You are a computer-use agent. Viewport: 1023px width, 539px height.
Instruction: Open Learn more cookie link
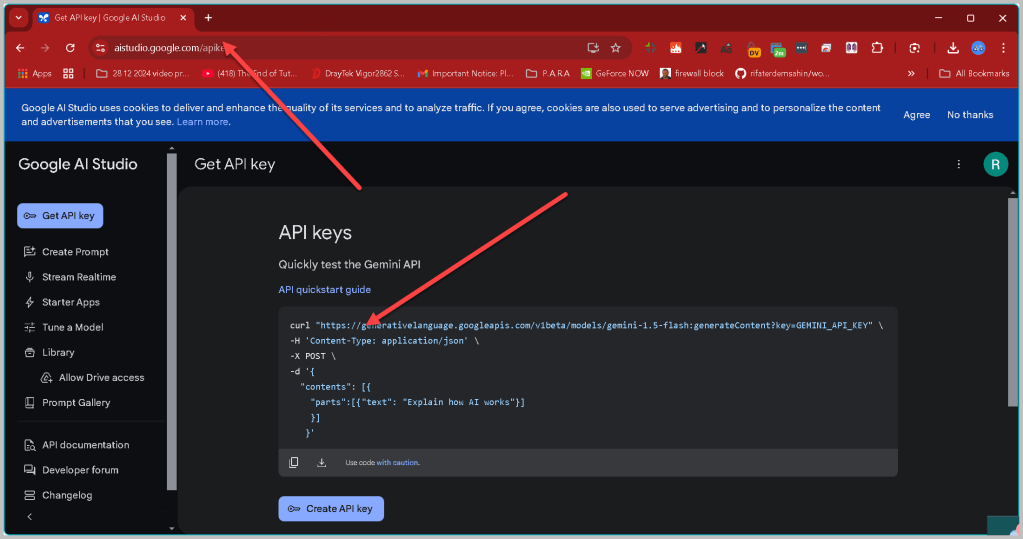tap(202, 122)
